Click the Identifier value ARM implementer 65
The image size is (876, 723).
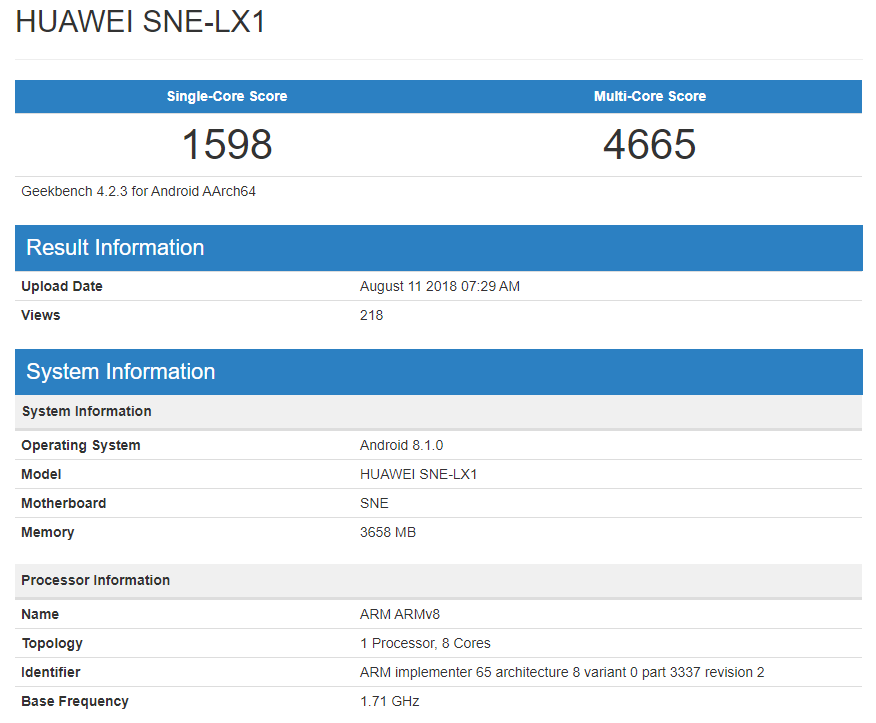tap(562, 673)
